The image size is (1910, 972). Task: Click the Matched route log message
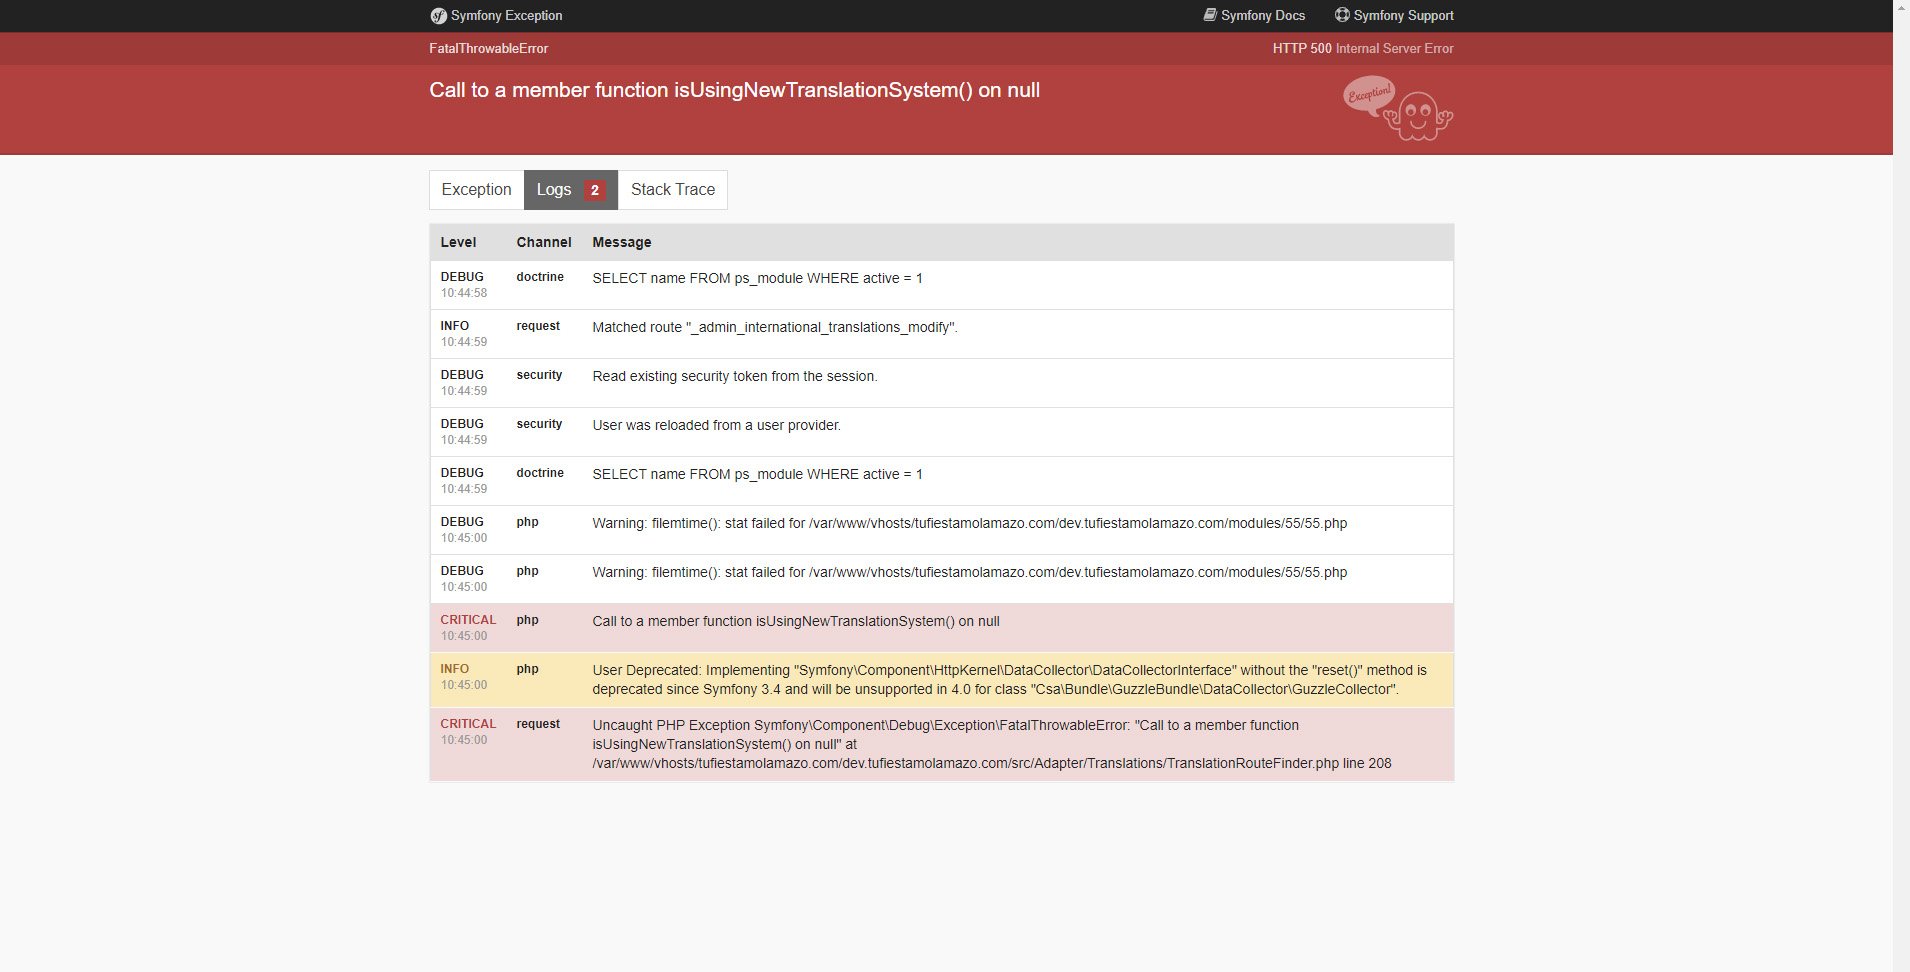[x=775, y=327]
